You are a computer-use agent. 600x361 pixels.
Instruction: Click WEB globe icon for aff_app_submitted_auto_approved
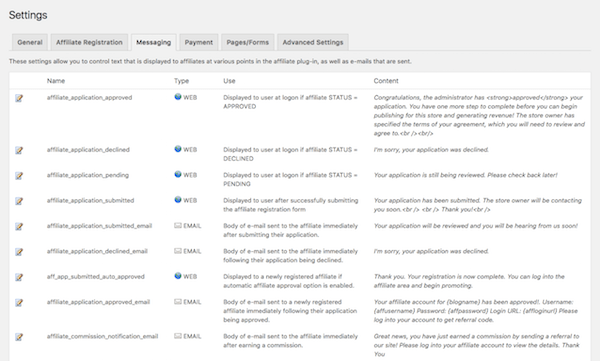178,276
